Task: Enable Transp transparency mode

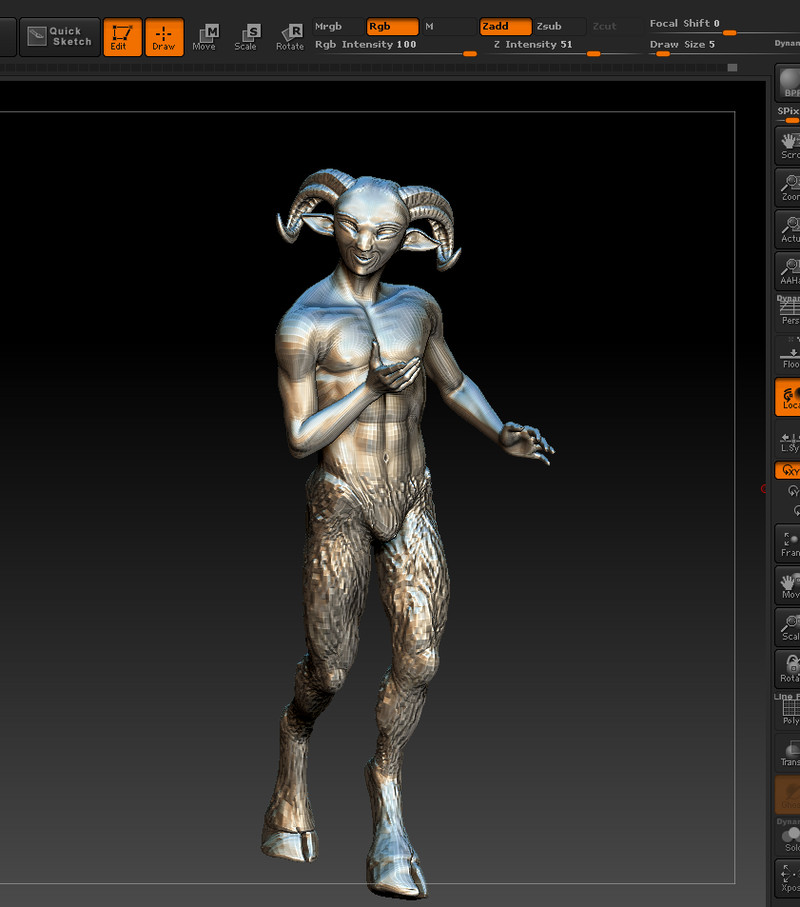Action: (x=788, y=753)
